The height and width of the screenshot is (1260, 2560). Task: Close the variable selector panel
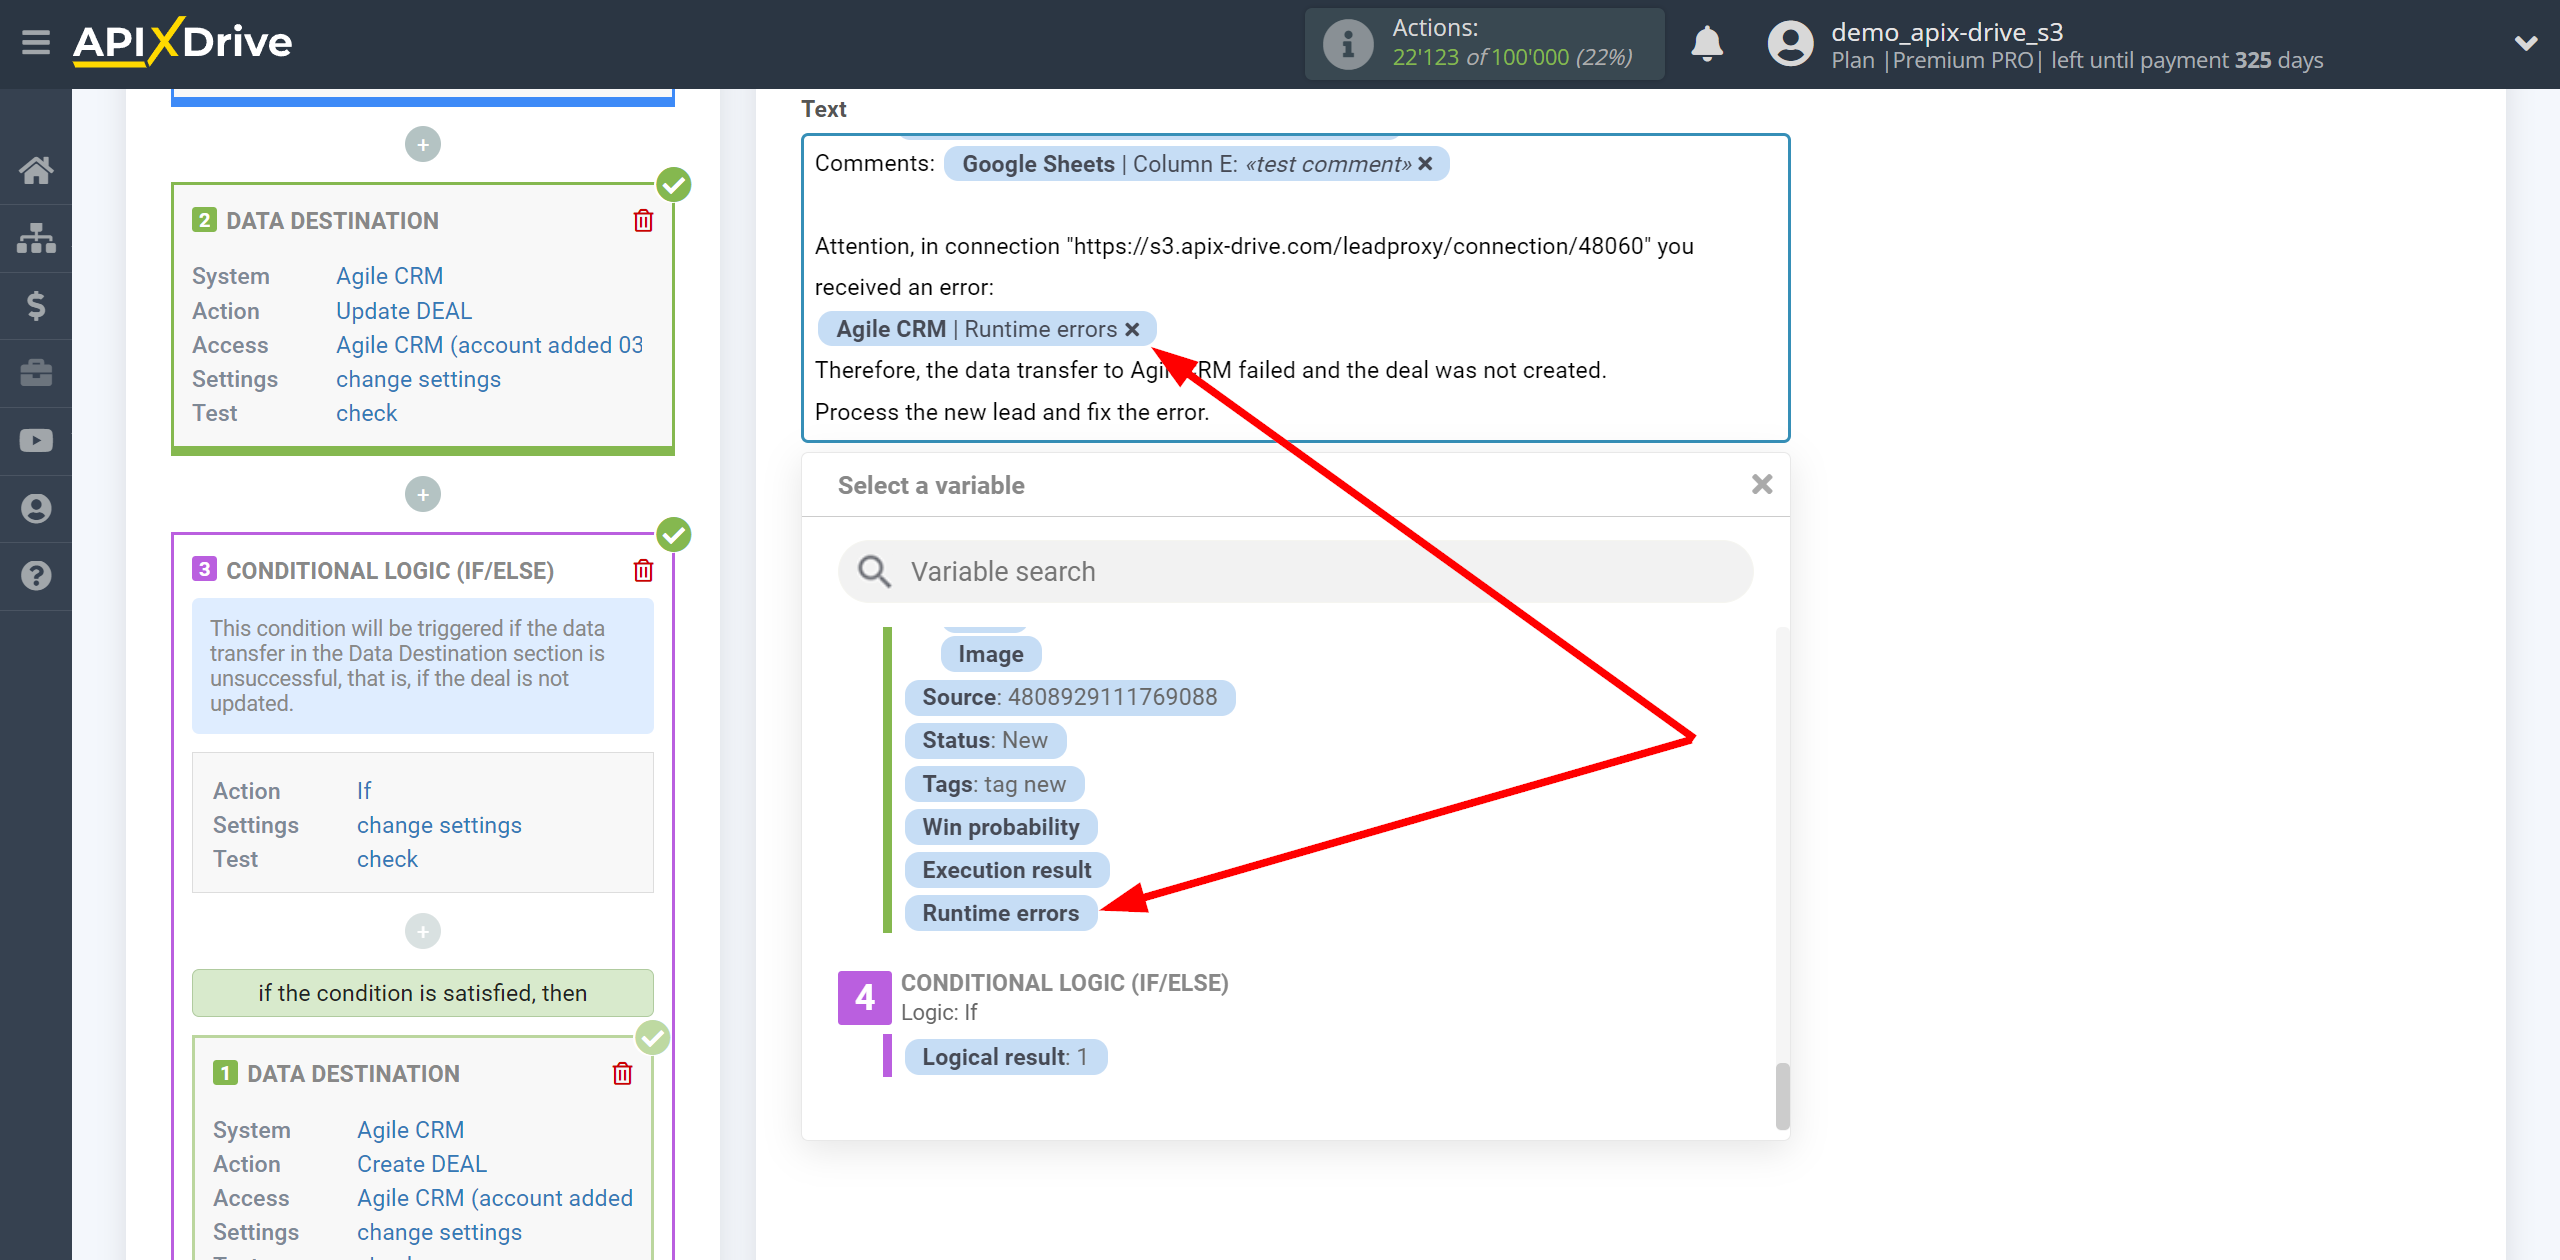click(1762, 485)
